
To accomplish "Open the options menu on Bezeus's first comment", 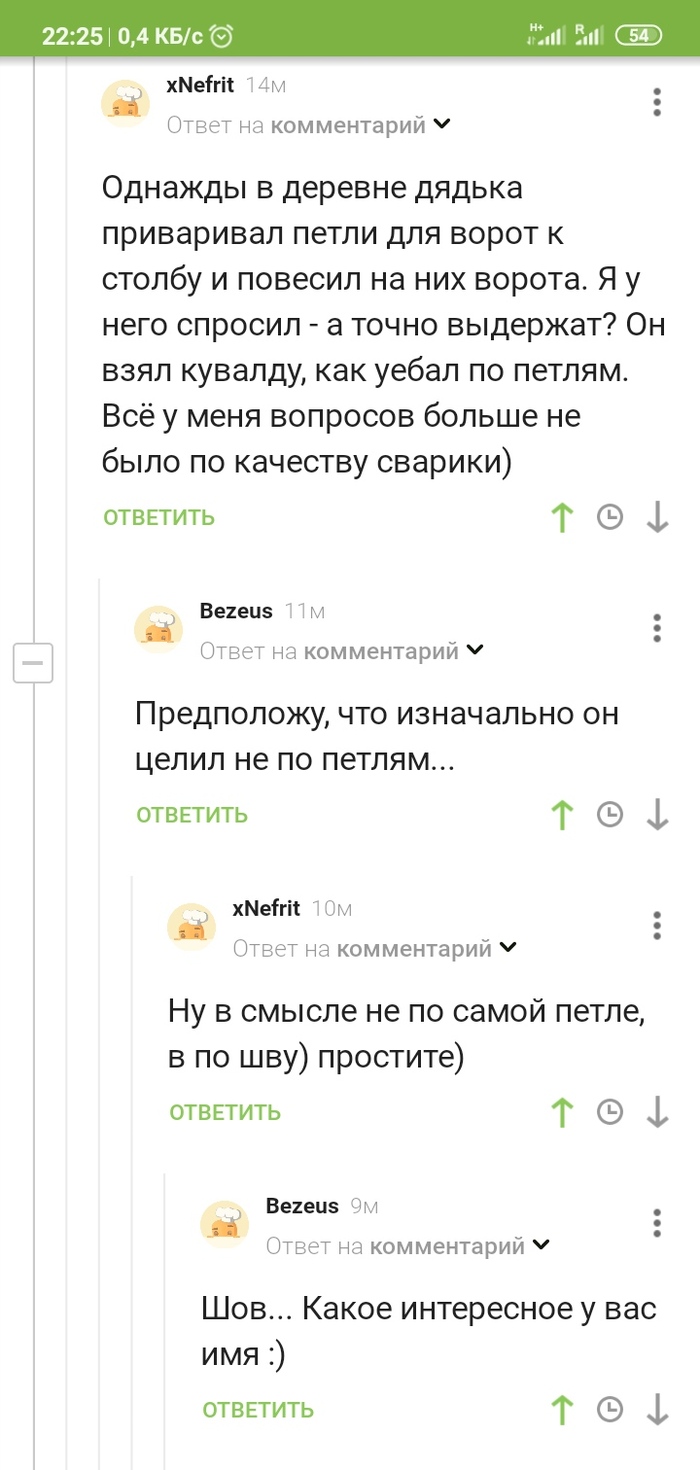I will [657, 628].
